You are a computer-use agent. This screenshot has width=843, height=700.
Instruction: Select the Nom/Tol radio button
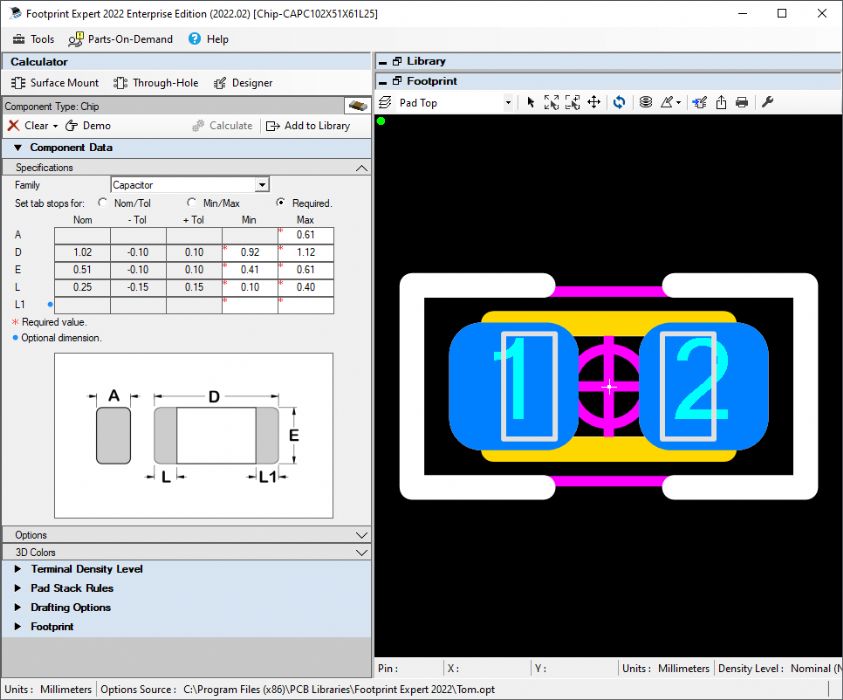tap(103, 203)
